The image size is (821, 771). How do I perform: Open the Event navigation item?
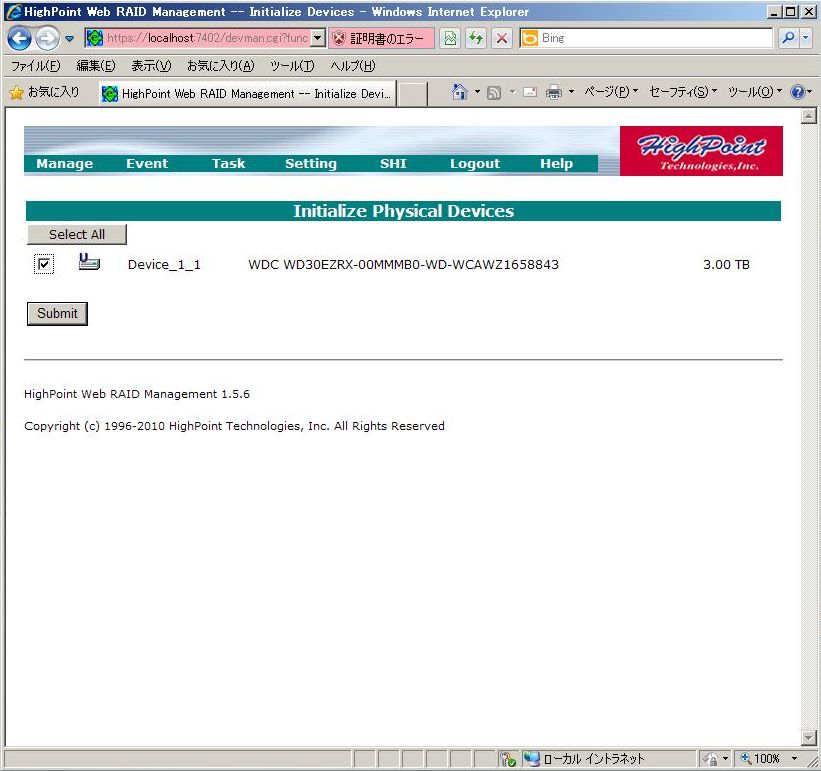(x=147, y=163)
